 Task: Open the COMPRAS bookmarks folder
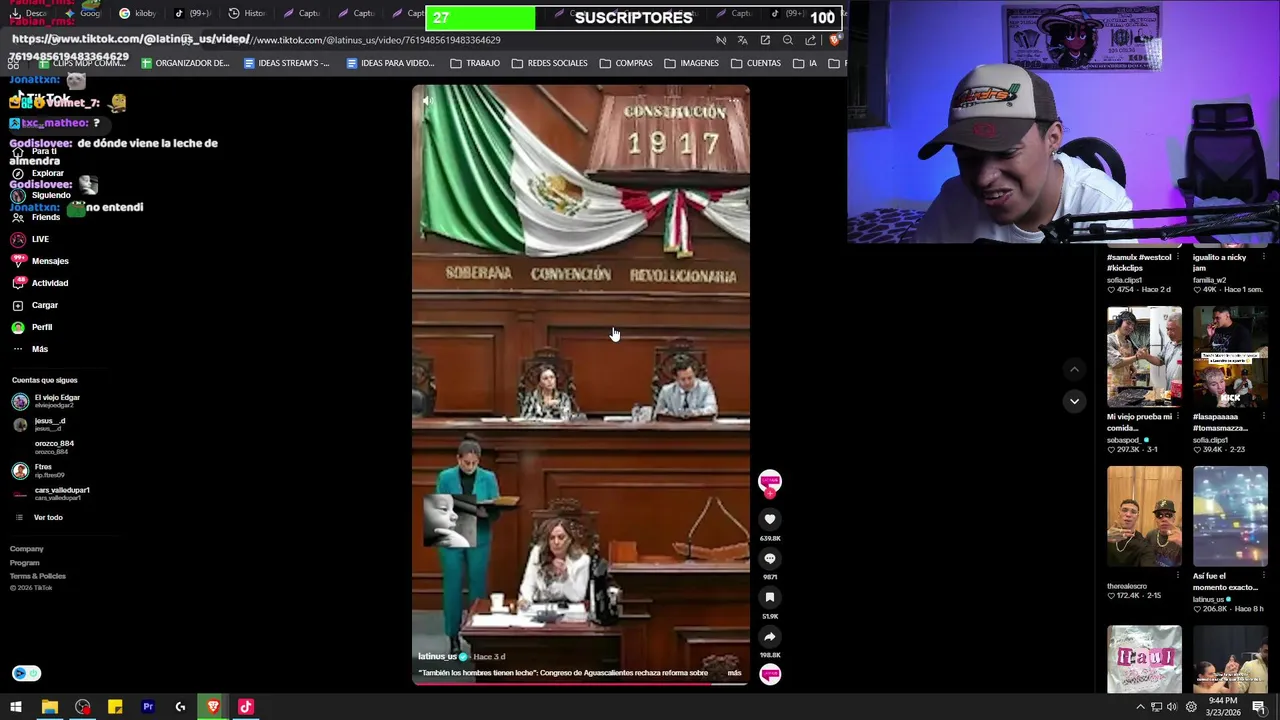(x=626, y=63)
